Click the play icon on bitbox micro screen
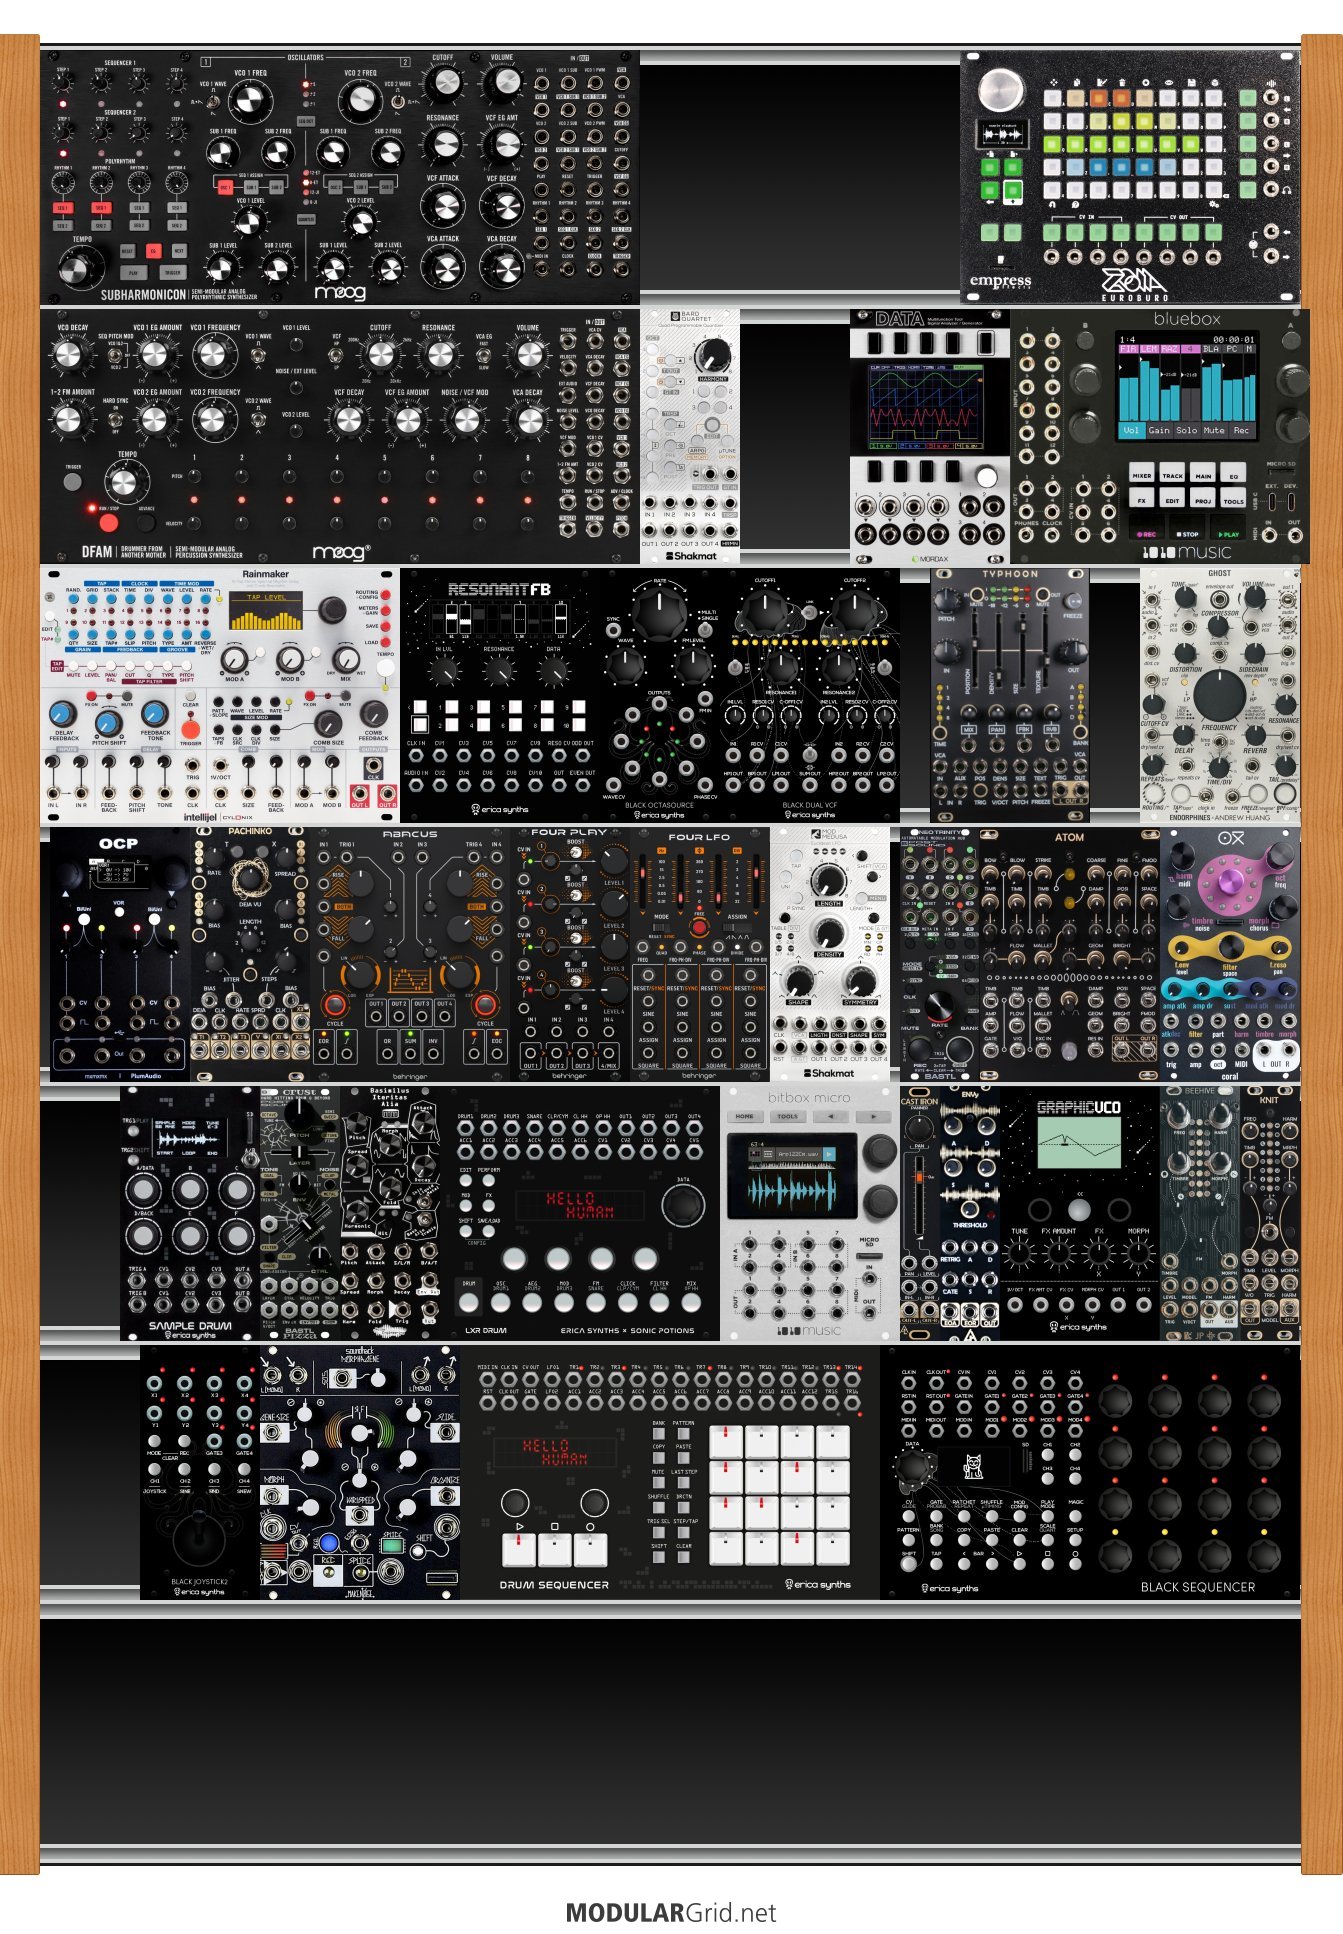The height and width of the screenshot is (1934, 1343). click(828, 1154)
